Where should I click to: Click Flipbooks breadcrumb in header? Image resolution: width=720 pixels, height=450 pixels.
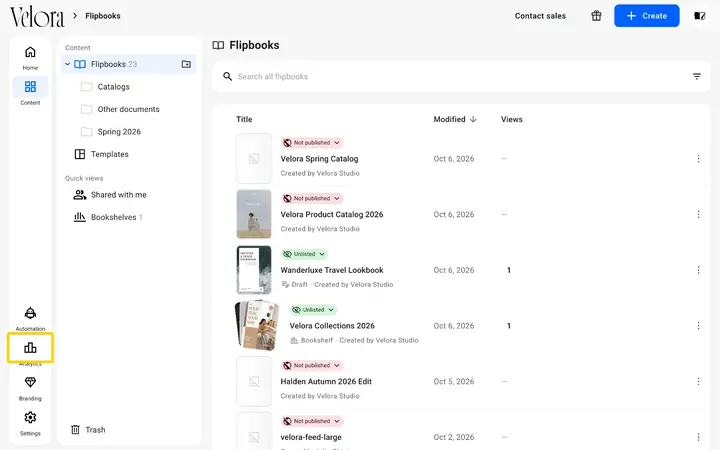tap(103, 16)
